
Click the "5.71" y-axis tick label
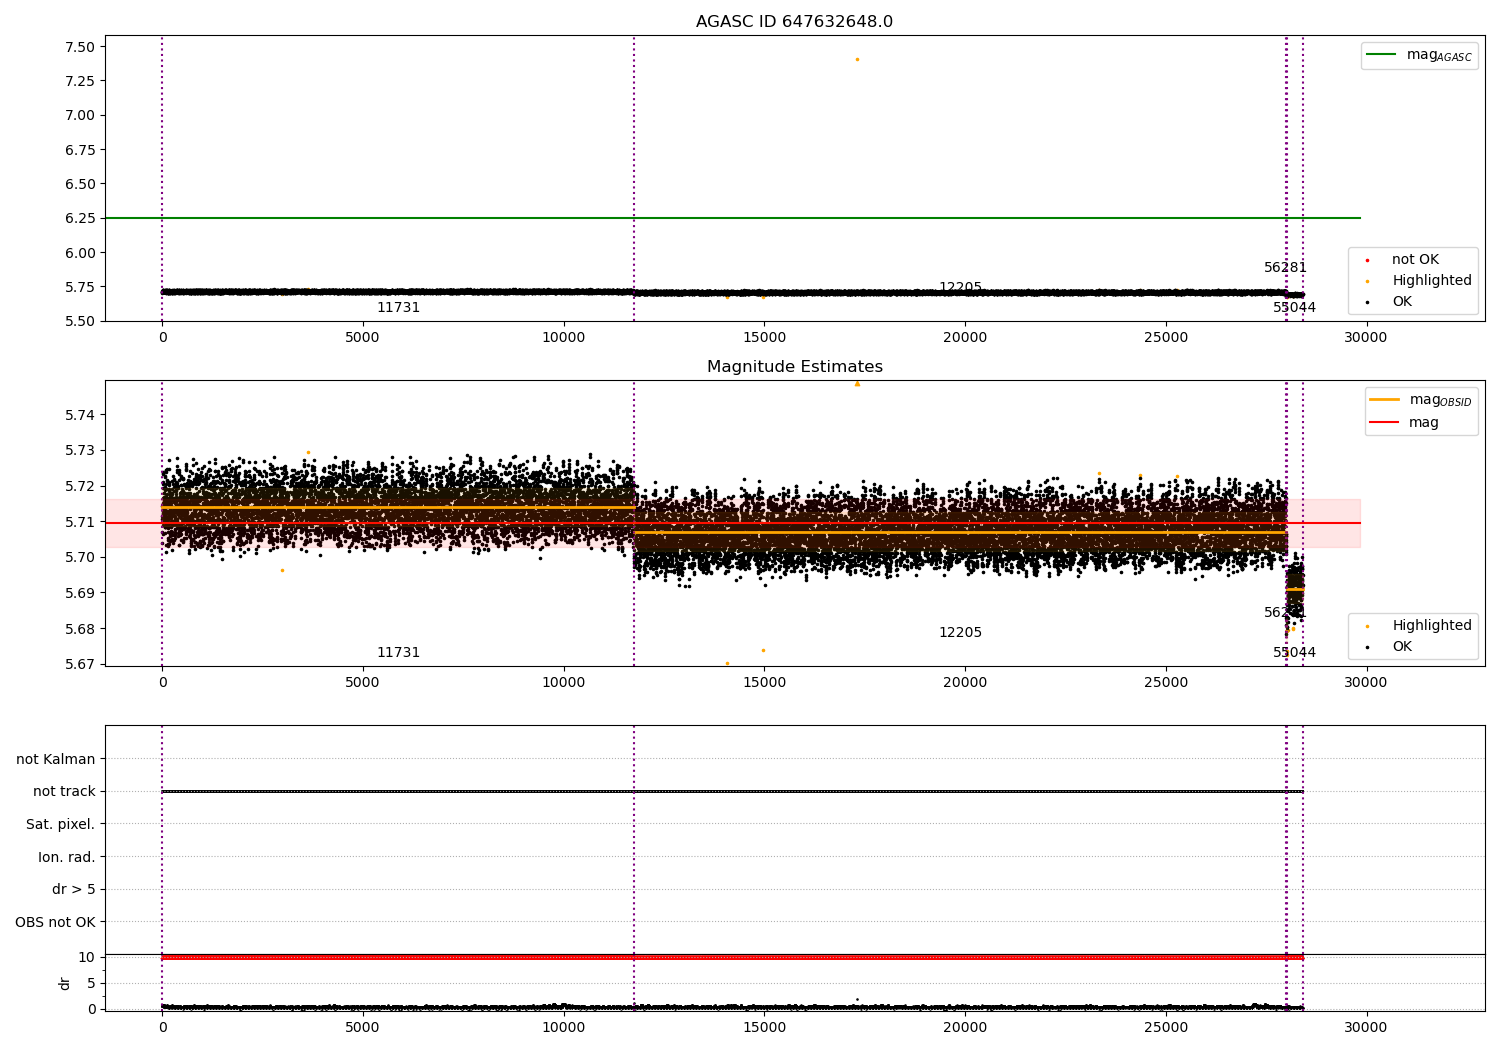pyautogui.click(x=79, y=522)
